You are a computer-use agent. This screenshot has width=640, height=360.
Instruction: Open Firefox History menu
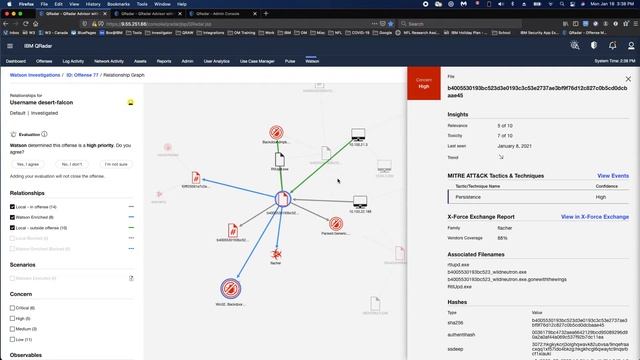(x=93, y=4)
